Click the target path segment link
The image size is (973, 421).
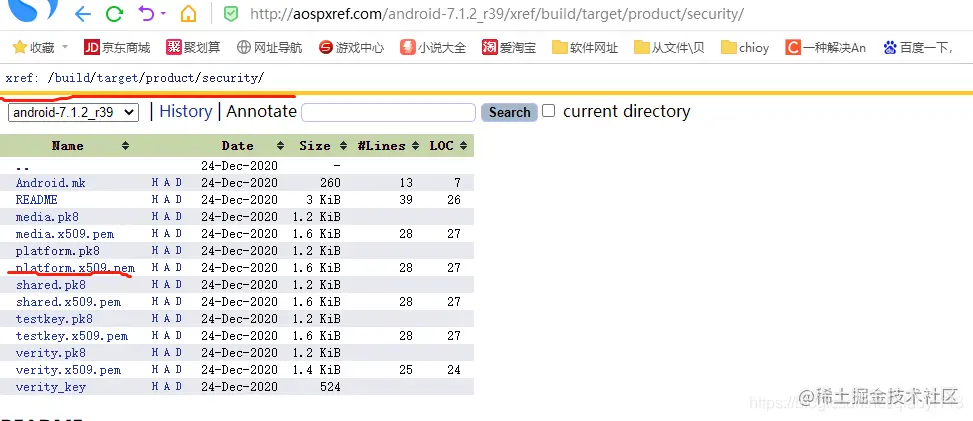point(117,78)
